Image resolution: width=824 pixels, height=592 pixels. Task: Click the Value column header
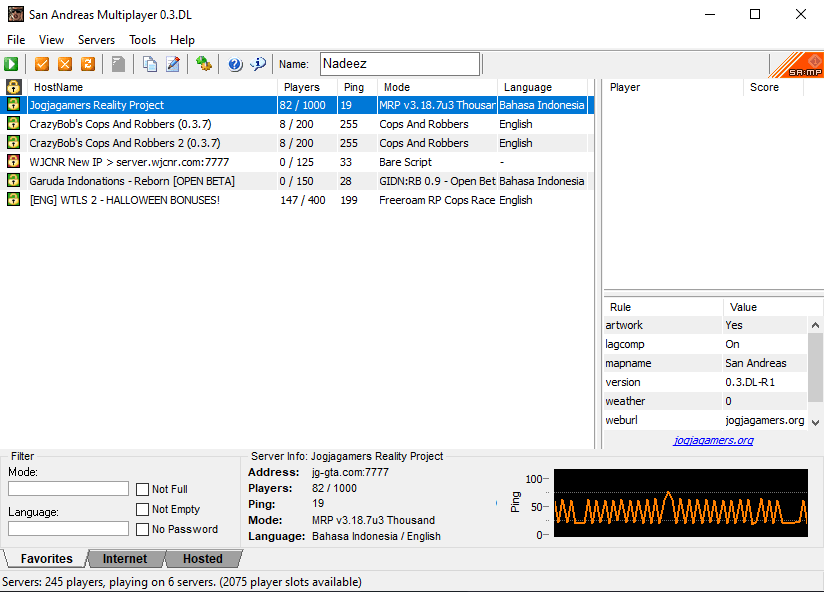(x=772, y=307)
